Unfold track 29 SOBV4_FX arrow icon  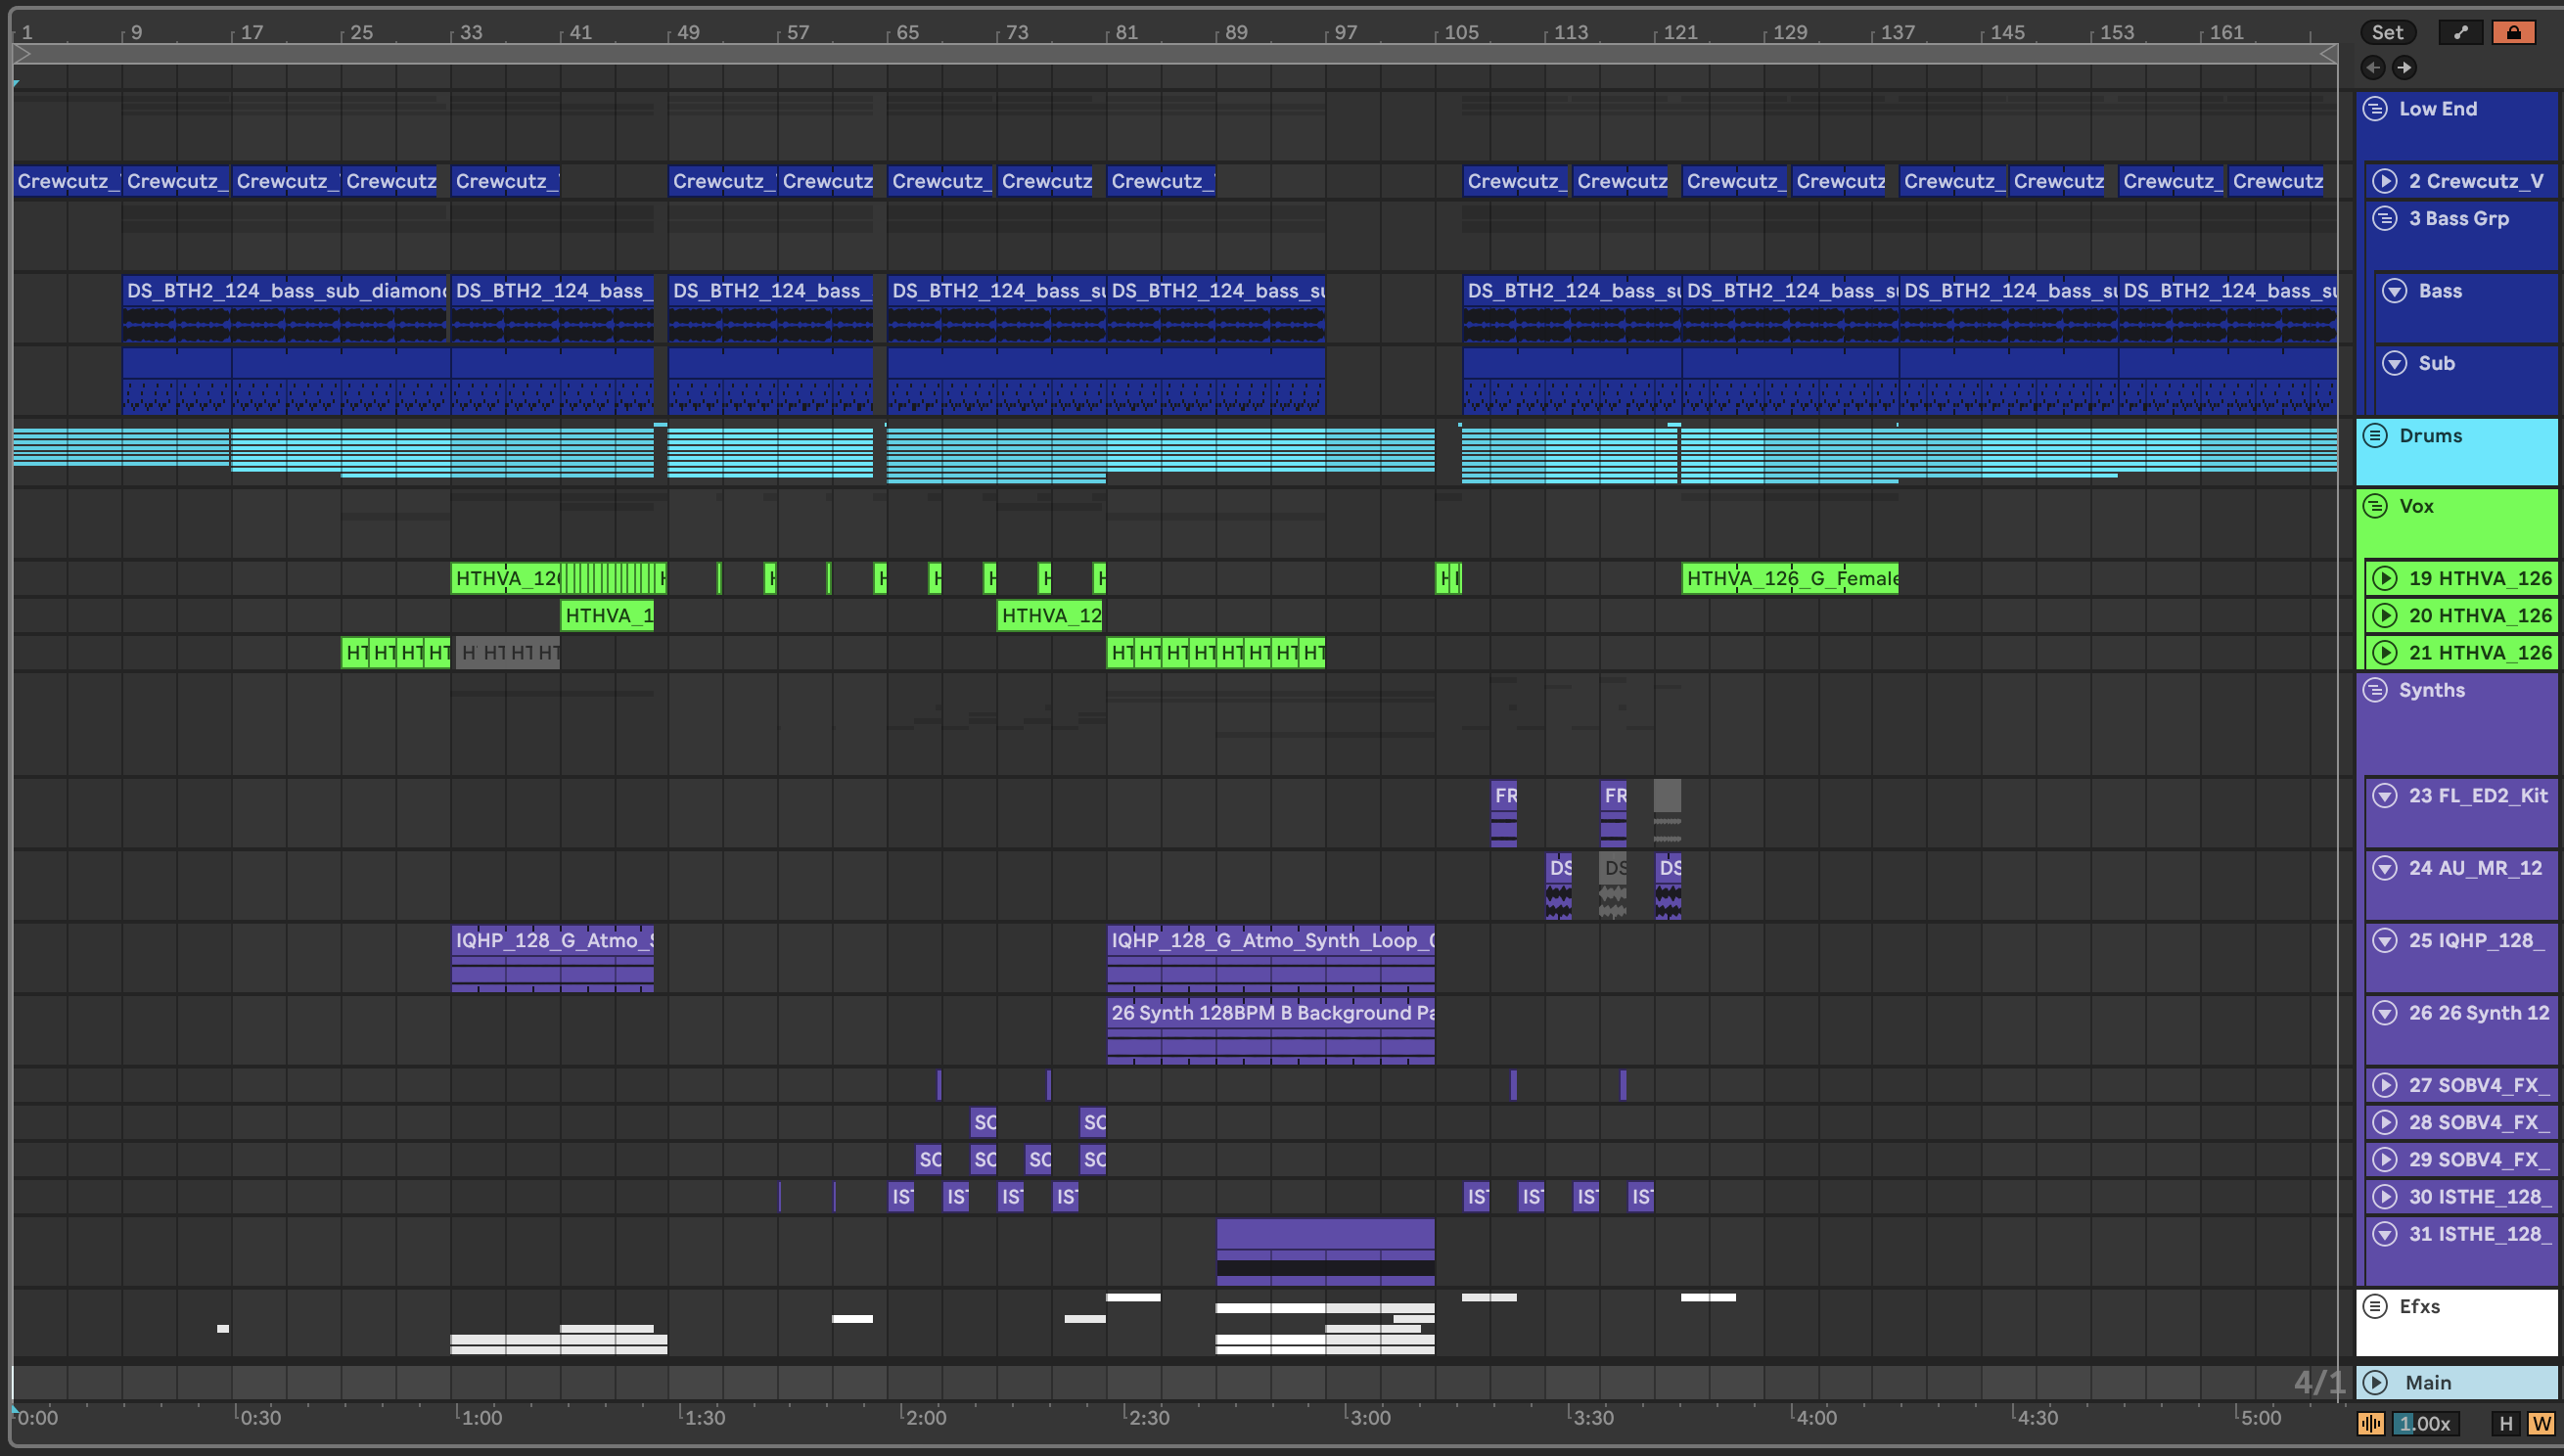(2385, 1159)
